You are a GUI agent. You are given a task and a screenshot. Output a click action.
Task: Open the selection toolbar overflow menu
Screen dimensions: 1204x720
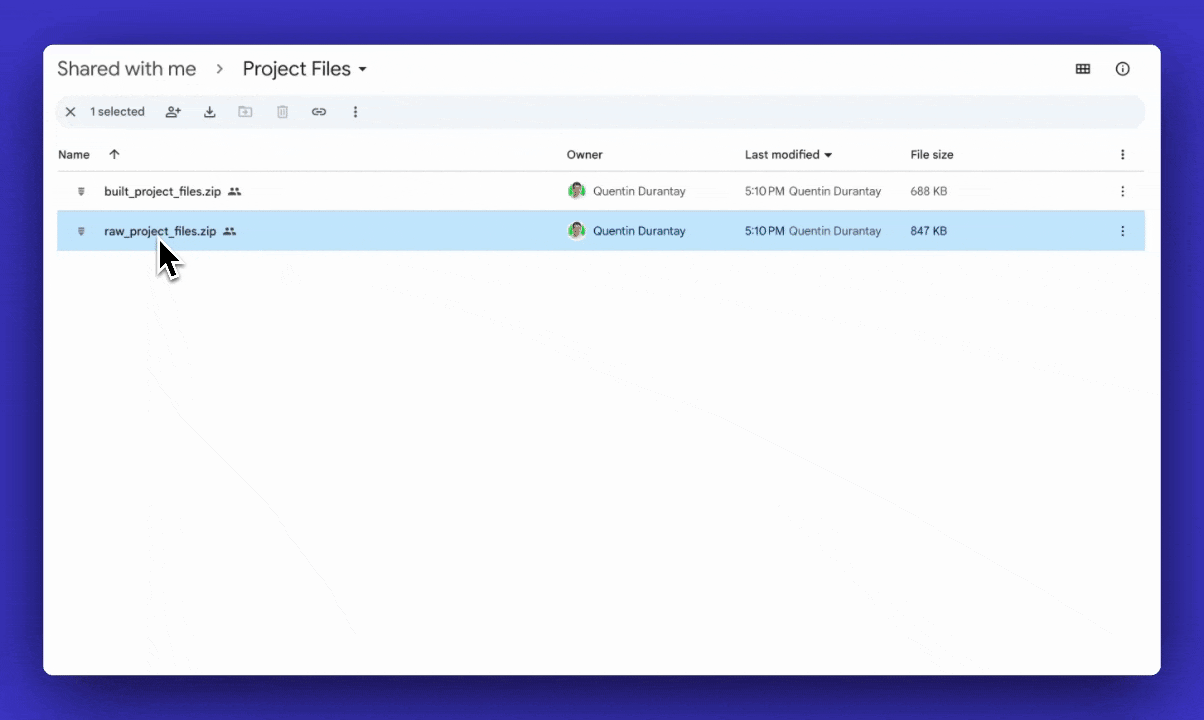[x=356, y=112]
